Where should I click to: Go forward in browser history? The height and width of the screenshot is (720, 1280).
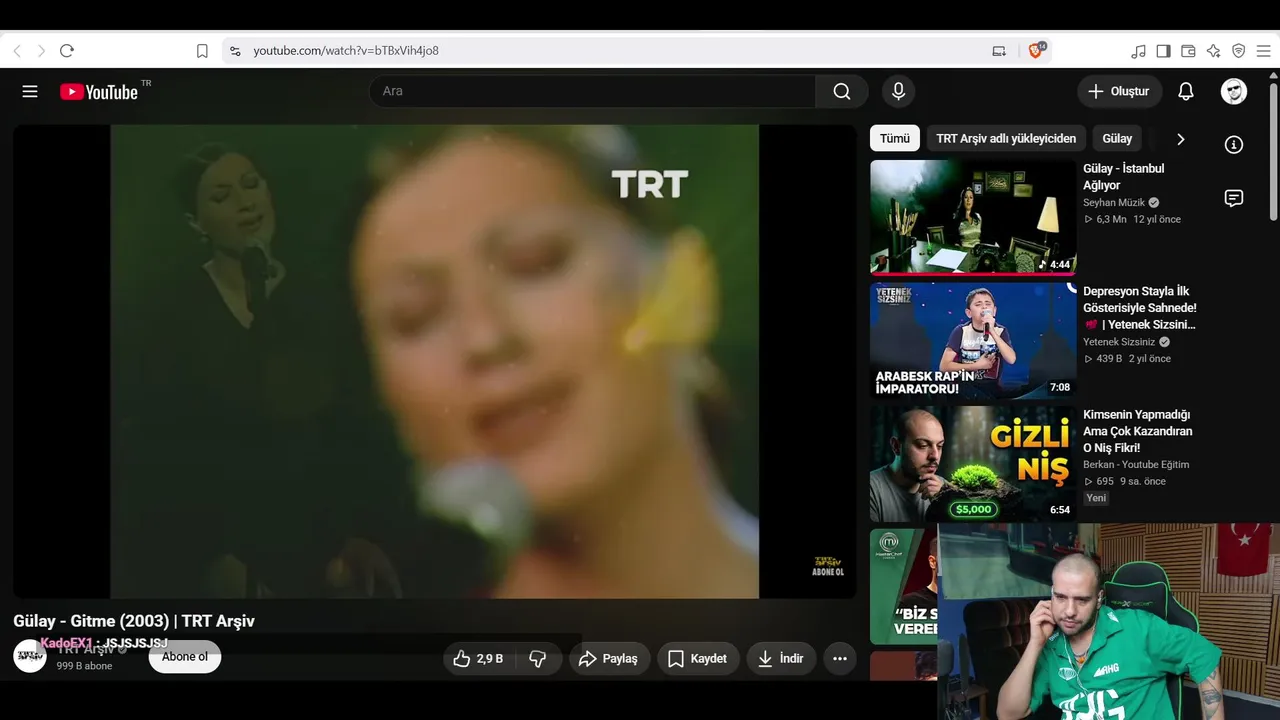[41, 51]
